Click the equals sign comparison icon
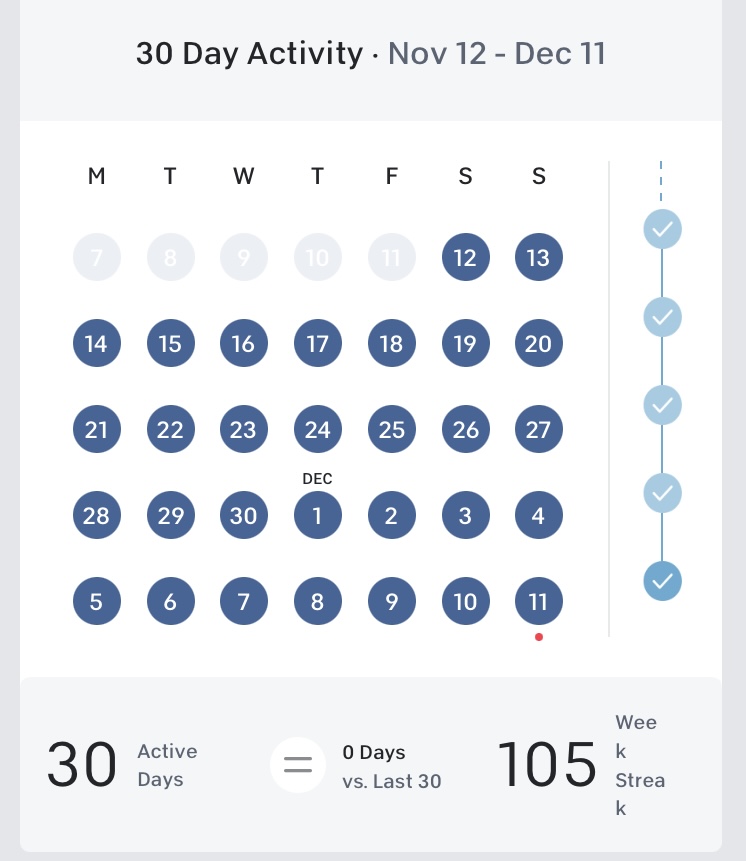 [x=298, y=766]
